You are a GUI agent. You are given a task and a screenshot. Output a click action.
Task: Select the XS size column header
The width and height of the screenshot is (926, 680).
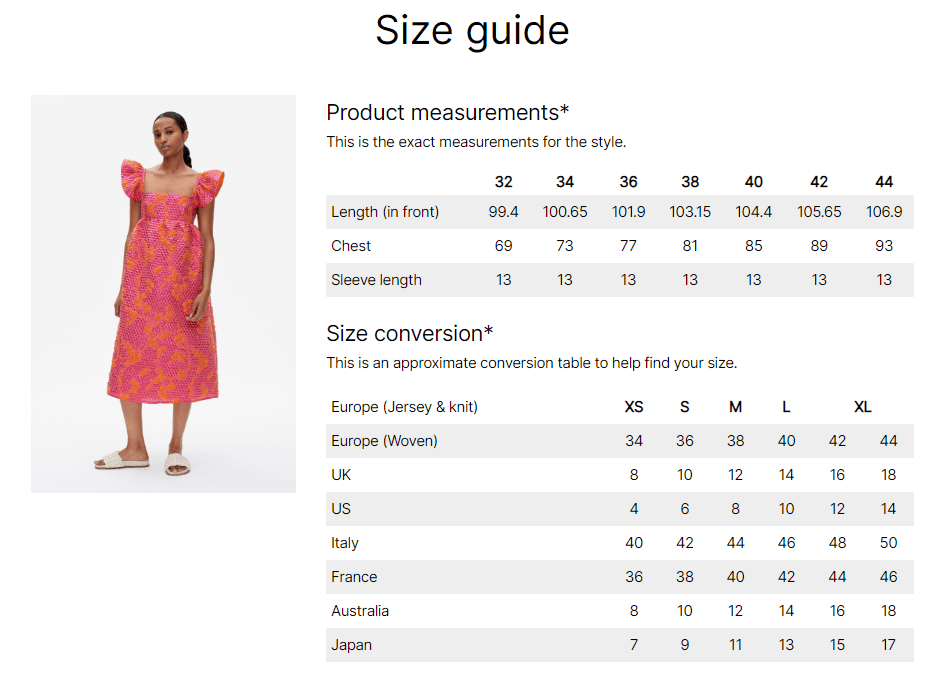coord(634,407)
